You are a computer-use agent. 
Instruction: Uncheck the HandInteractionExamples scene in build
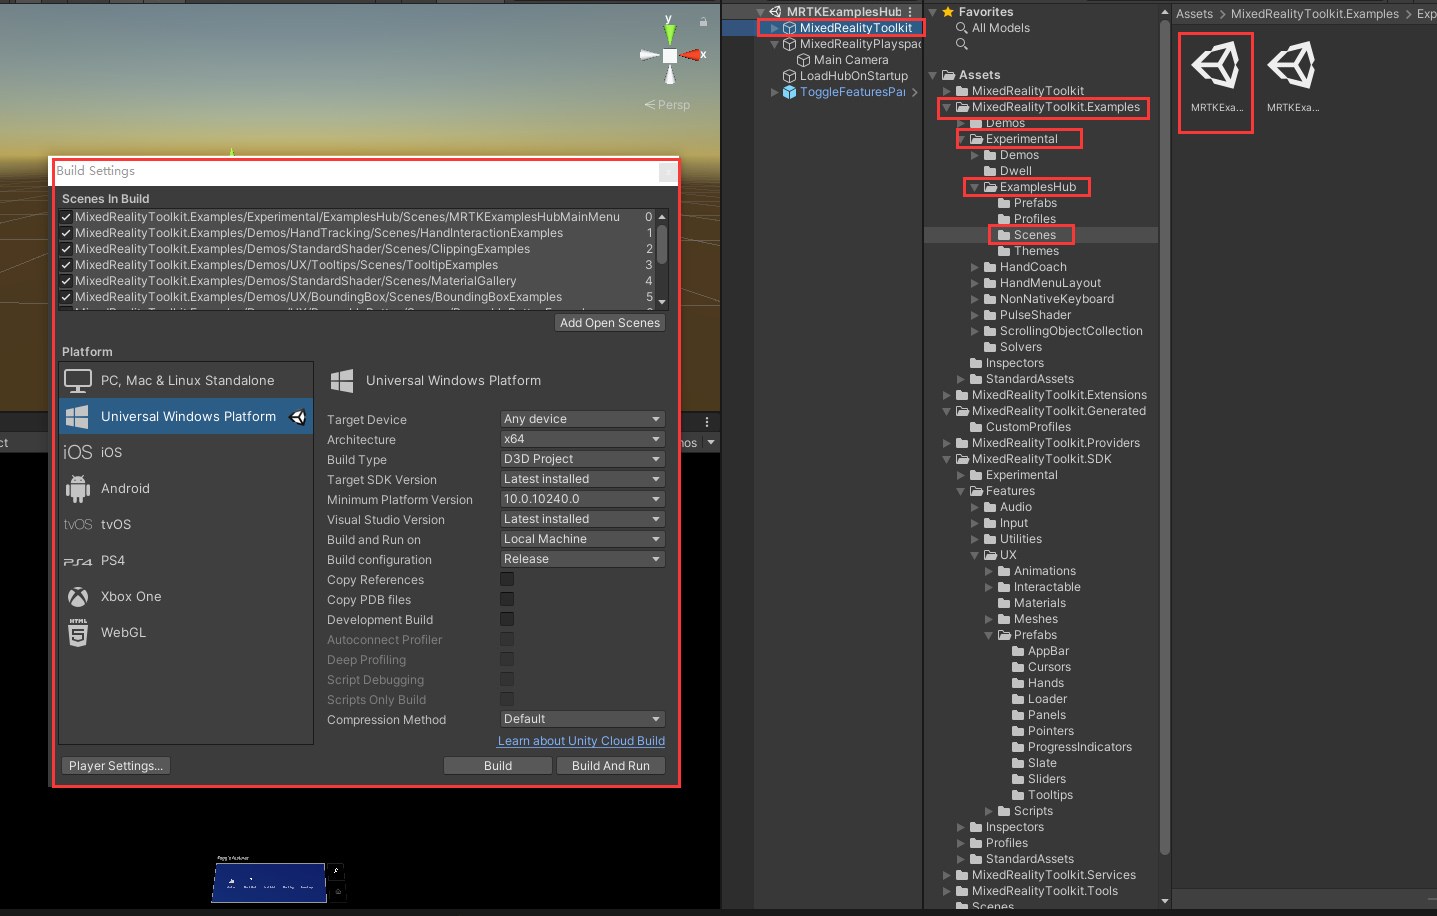(65, 233)
